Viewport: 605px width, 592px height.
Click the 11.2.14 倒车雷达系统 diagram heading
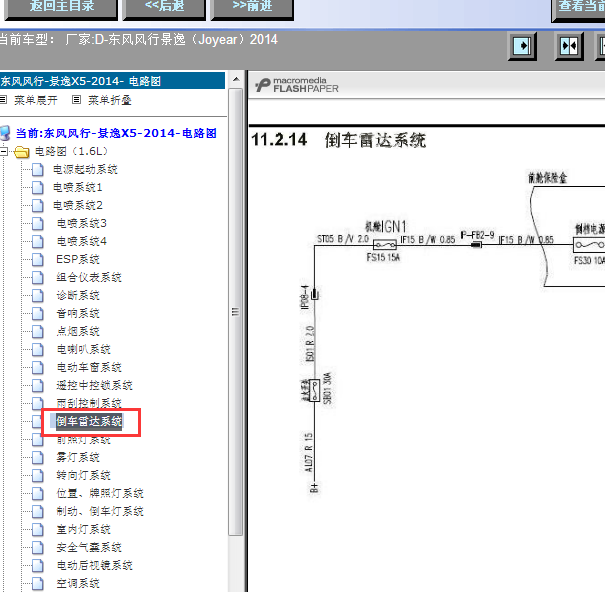(338, 140)
